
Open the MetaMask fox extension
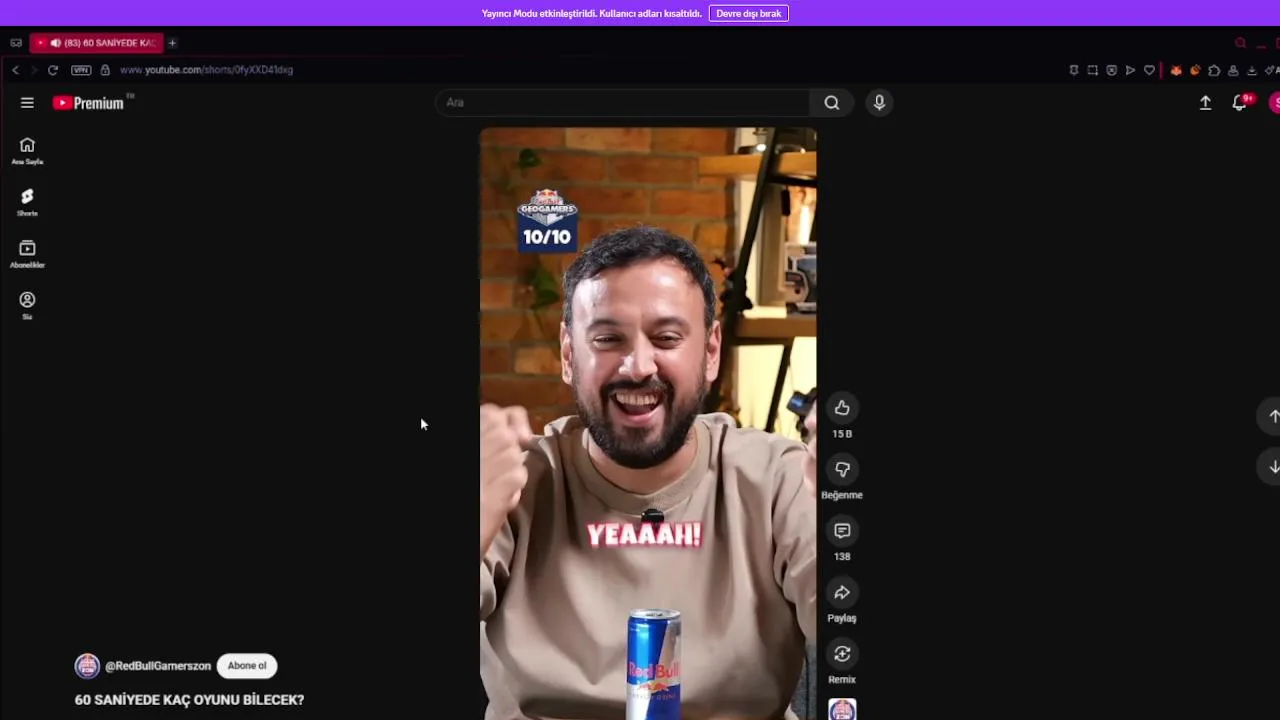[x=1176, y=70]
